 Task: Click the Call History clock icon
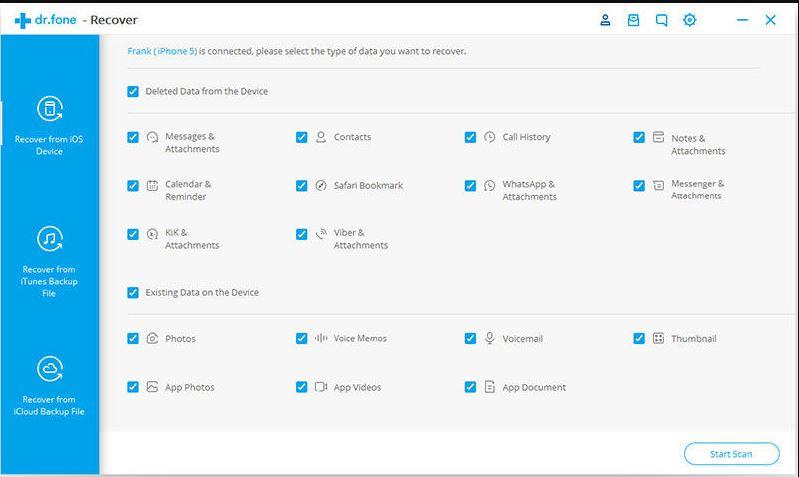[x=490, y=137]
